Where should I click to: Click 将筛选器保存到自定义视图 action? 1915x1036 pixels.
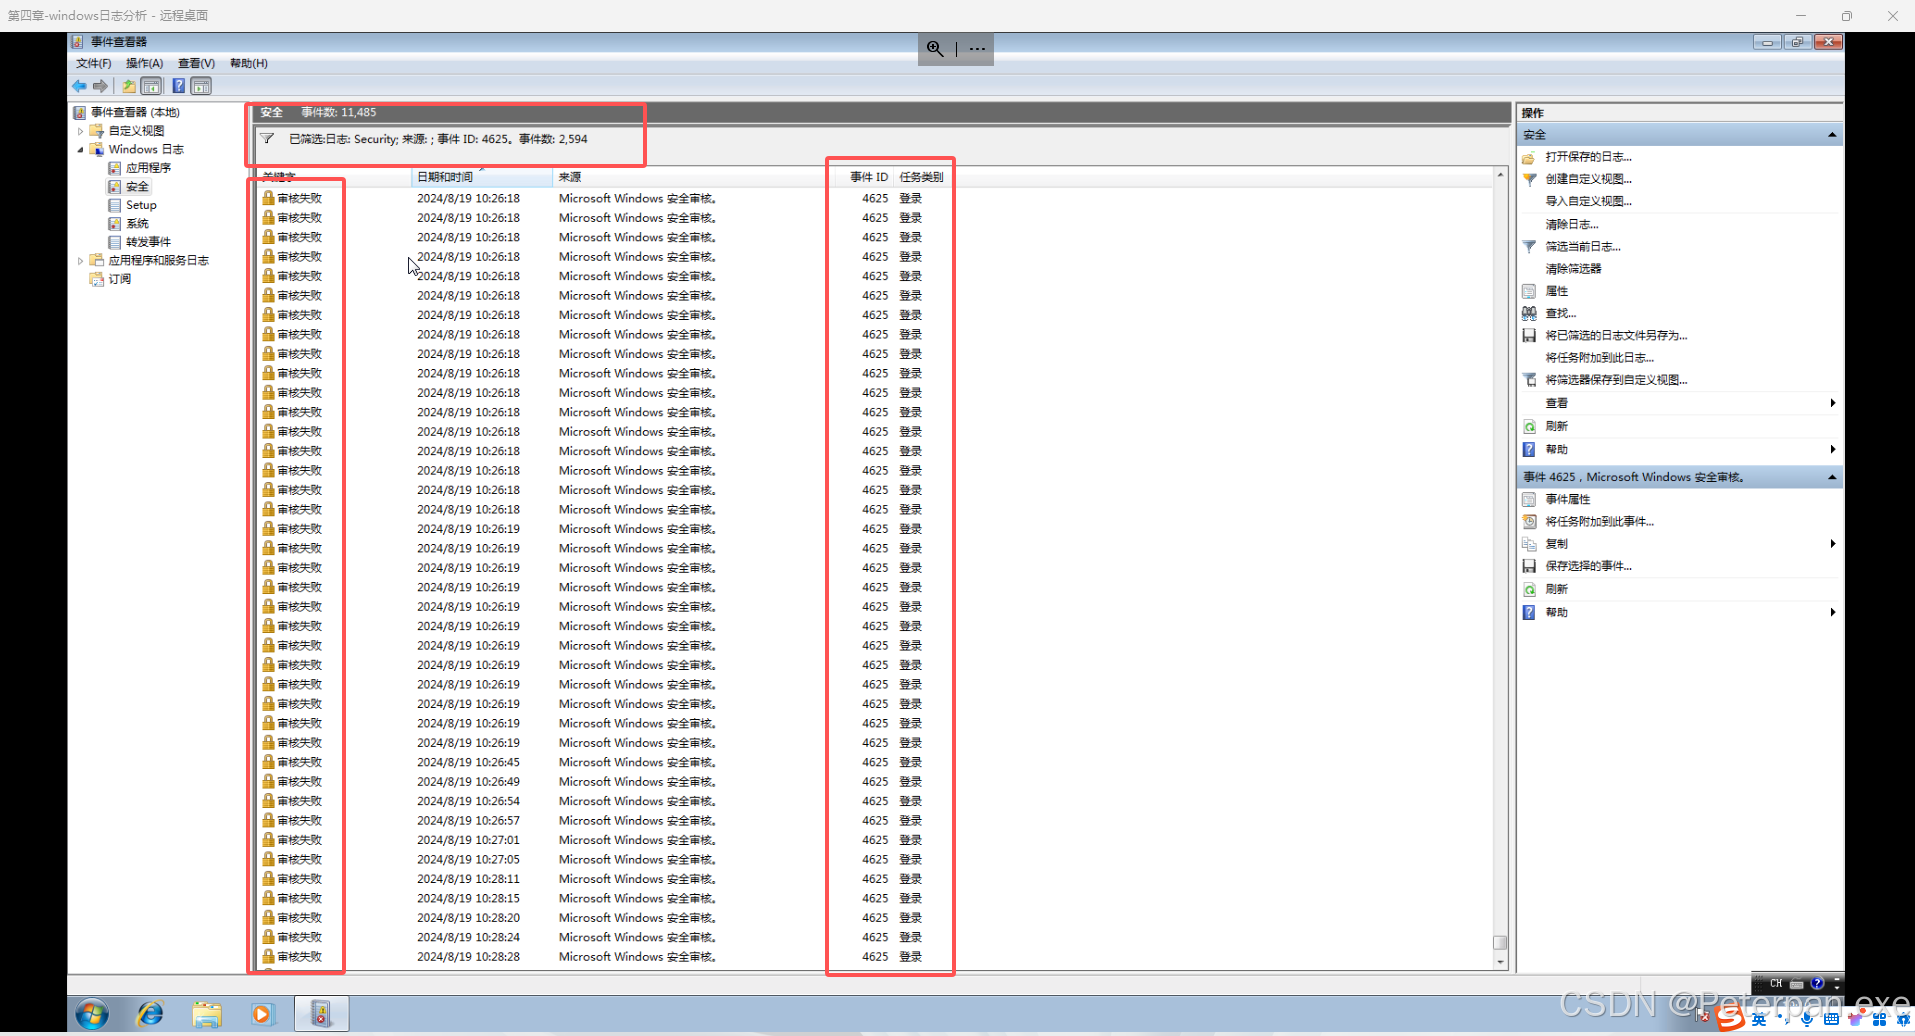coord(1616,380)
